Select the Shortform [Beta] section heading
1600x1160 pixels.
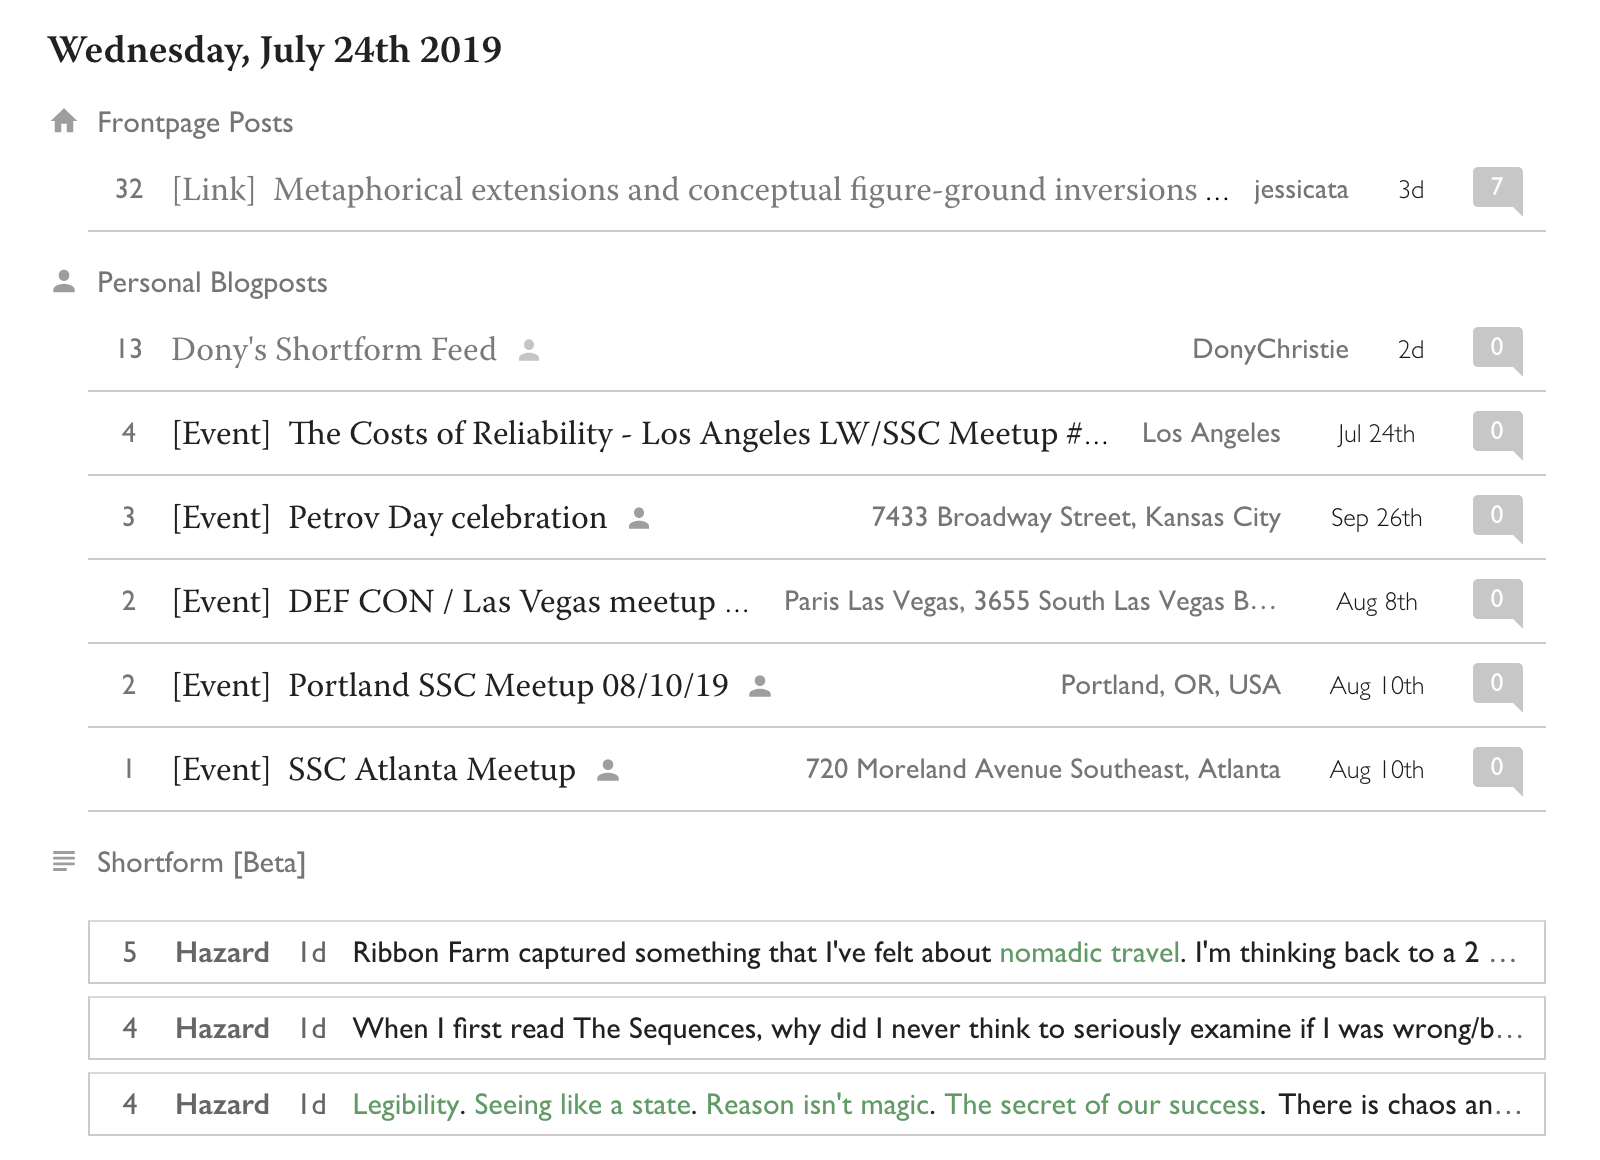[x=201, y=863]
